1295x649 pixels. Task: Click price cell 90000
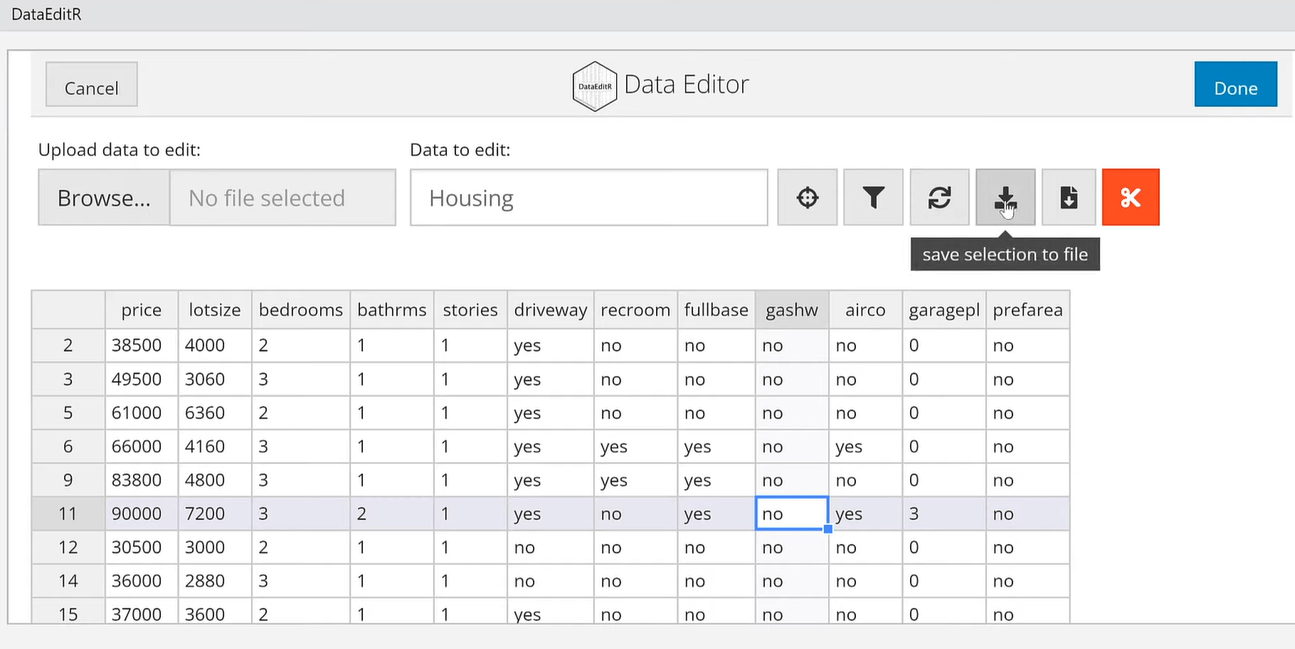click(x=142, y=513)
